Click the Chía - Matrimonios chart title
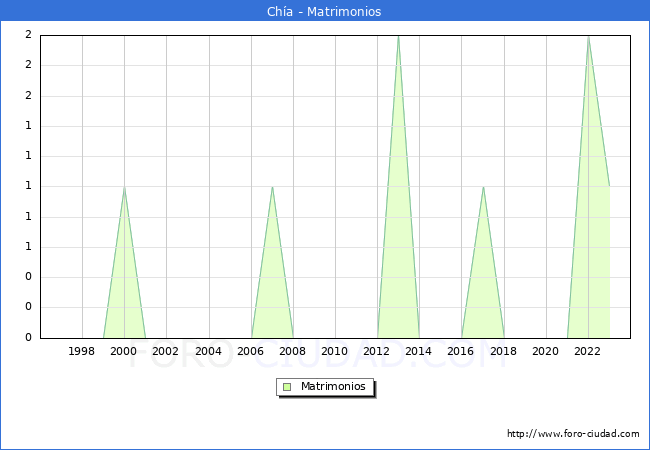The image size is (650, 450). point(324,12)
